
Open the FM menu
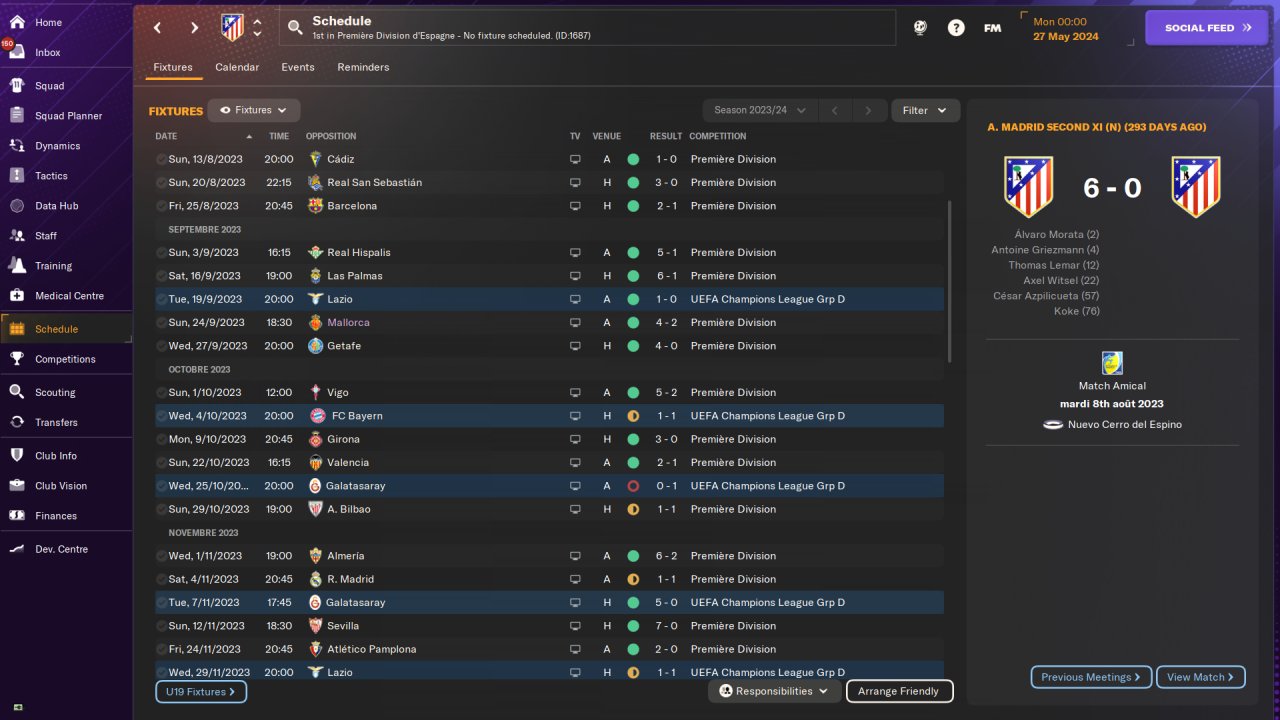(x=992, y=28)
